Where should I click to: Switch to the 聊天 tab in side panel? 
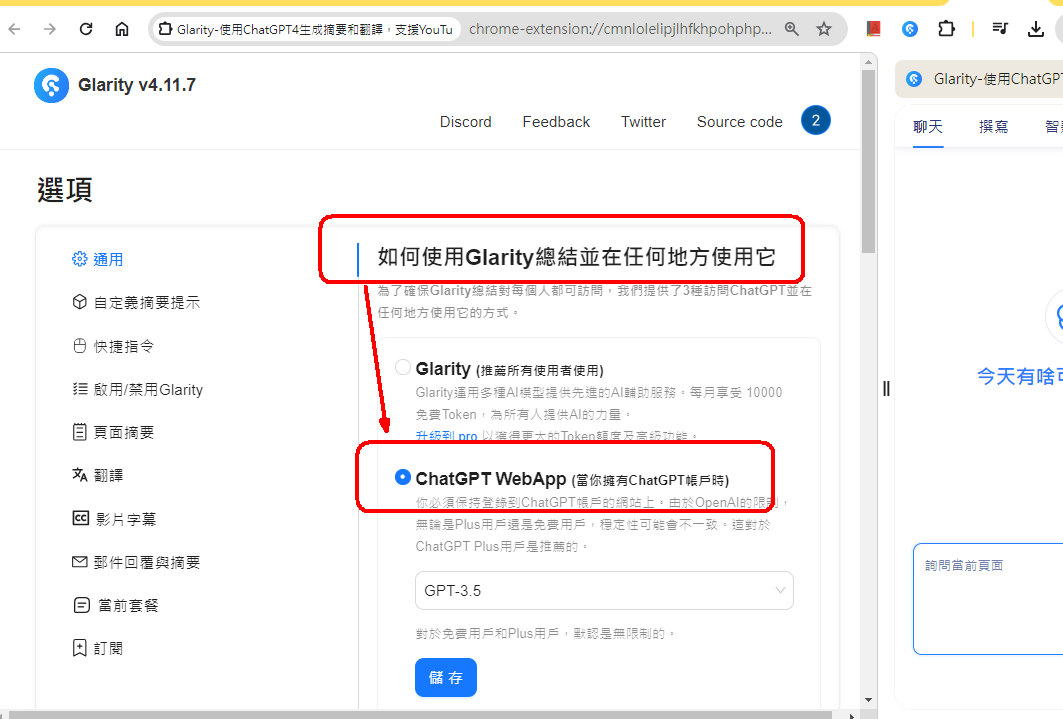927,127
